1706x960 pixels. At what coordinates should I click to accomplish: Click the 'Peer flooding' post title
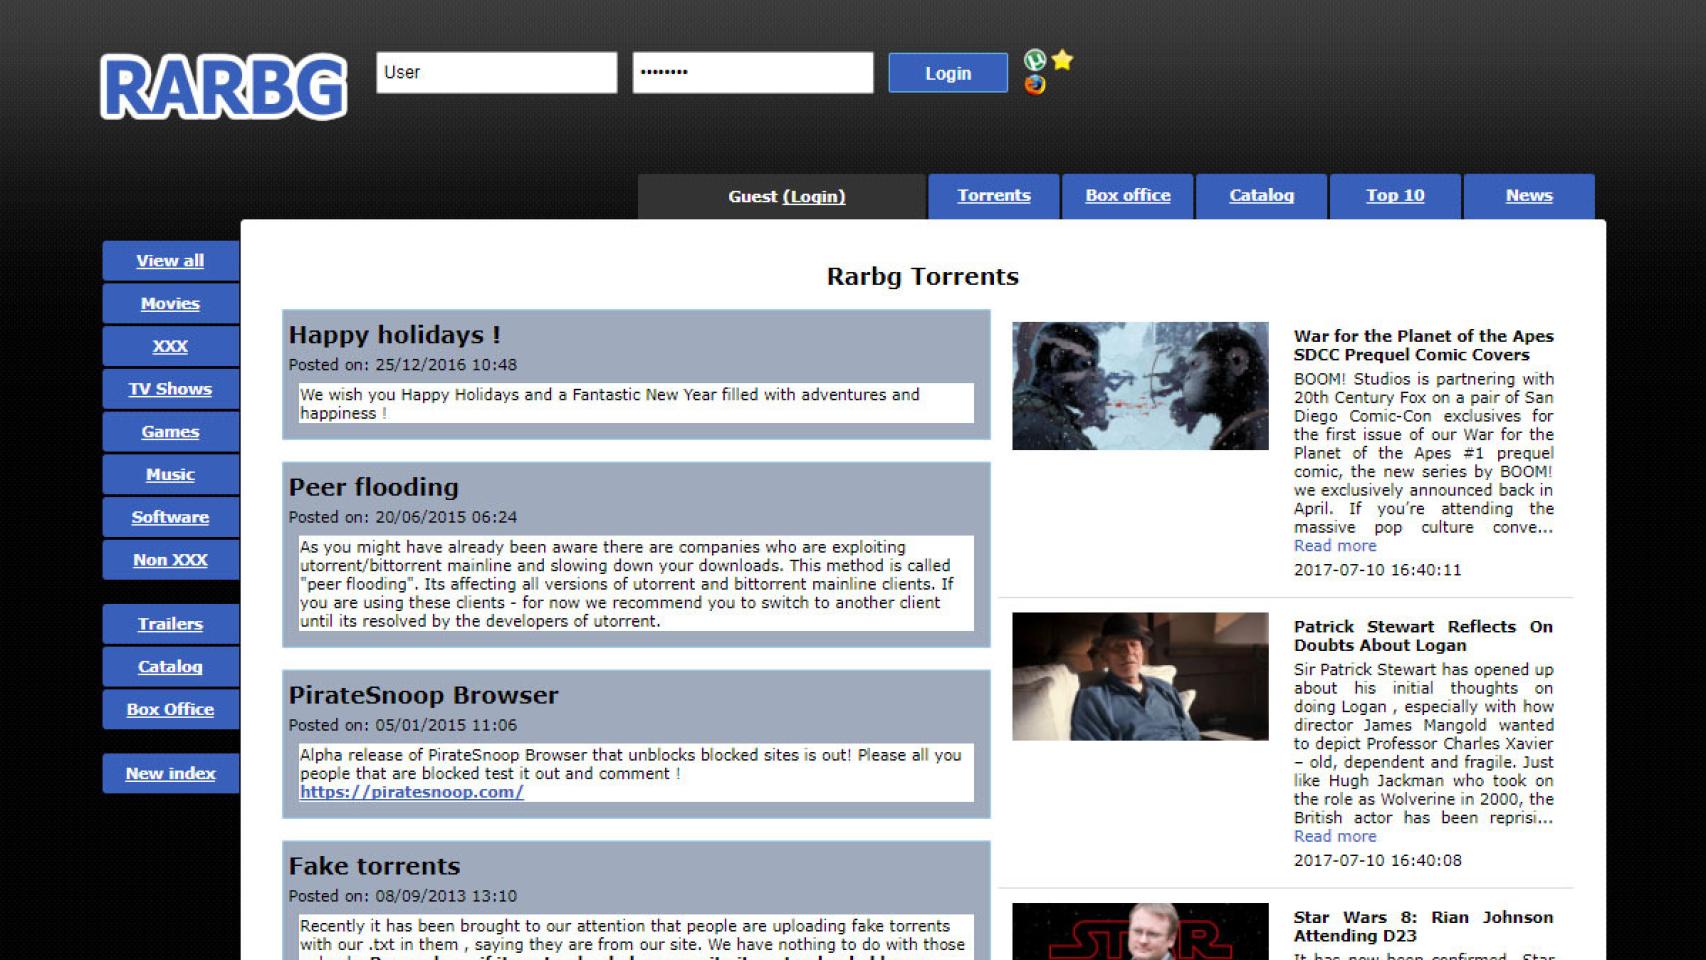click(x=374, y=487)
